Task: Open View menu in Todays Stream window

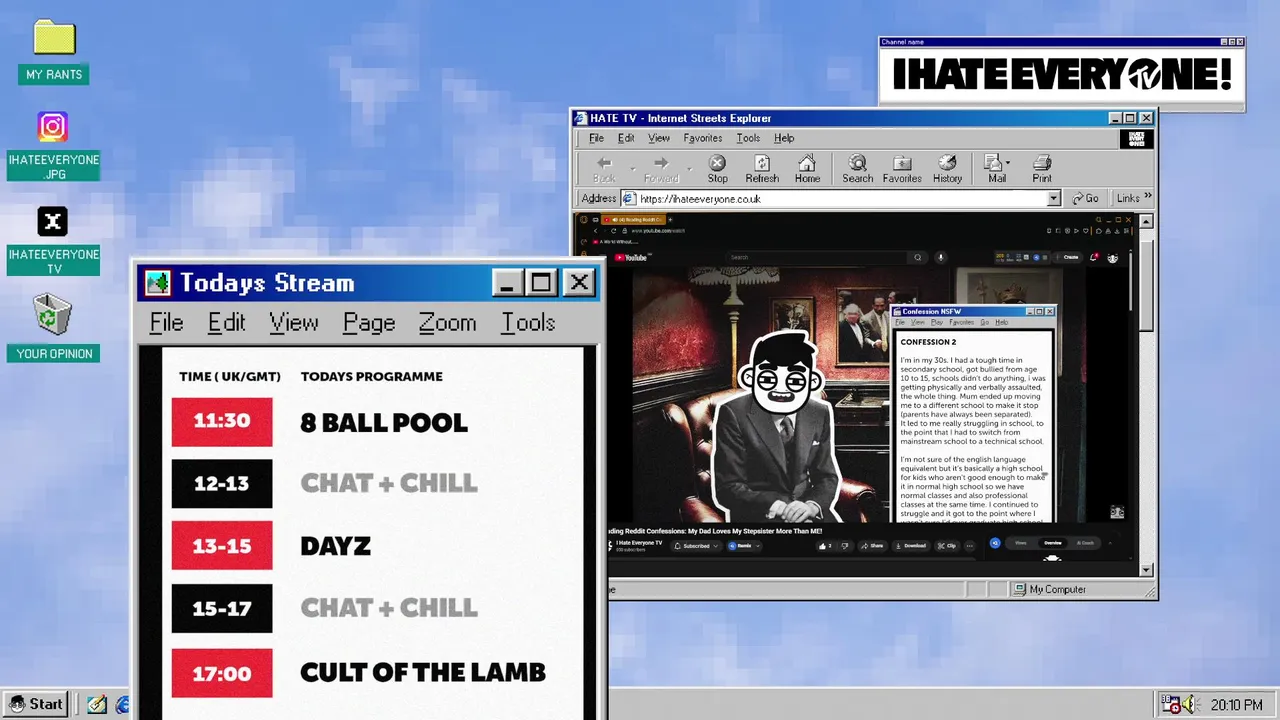Action: coord(293,323)
